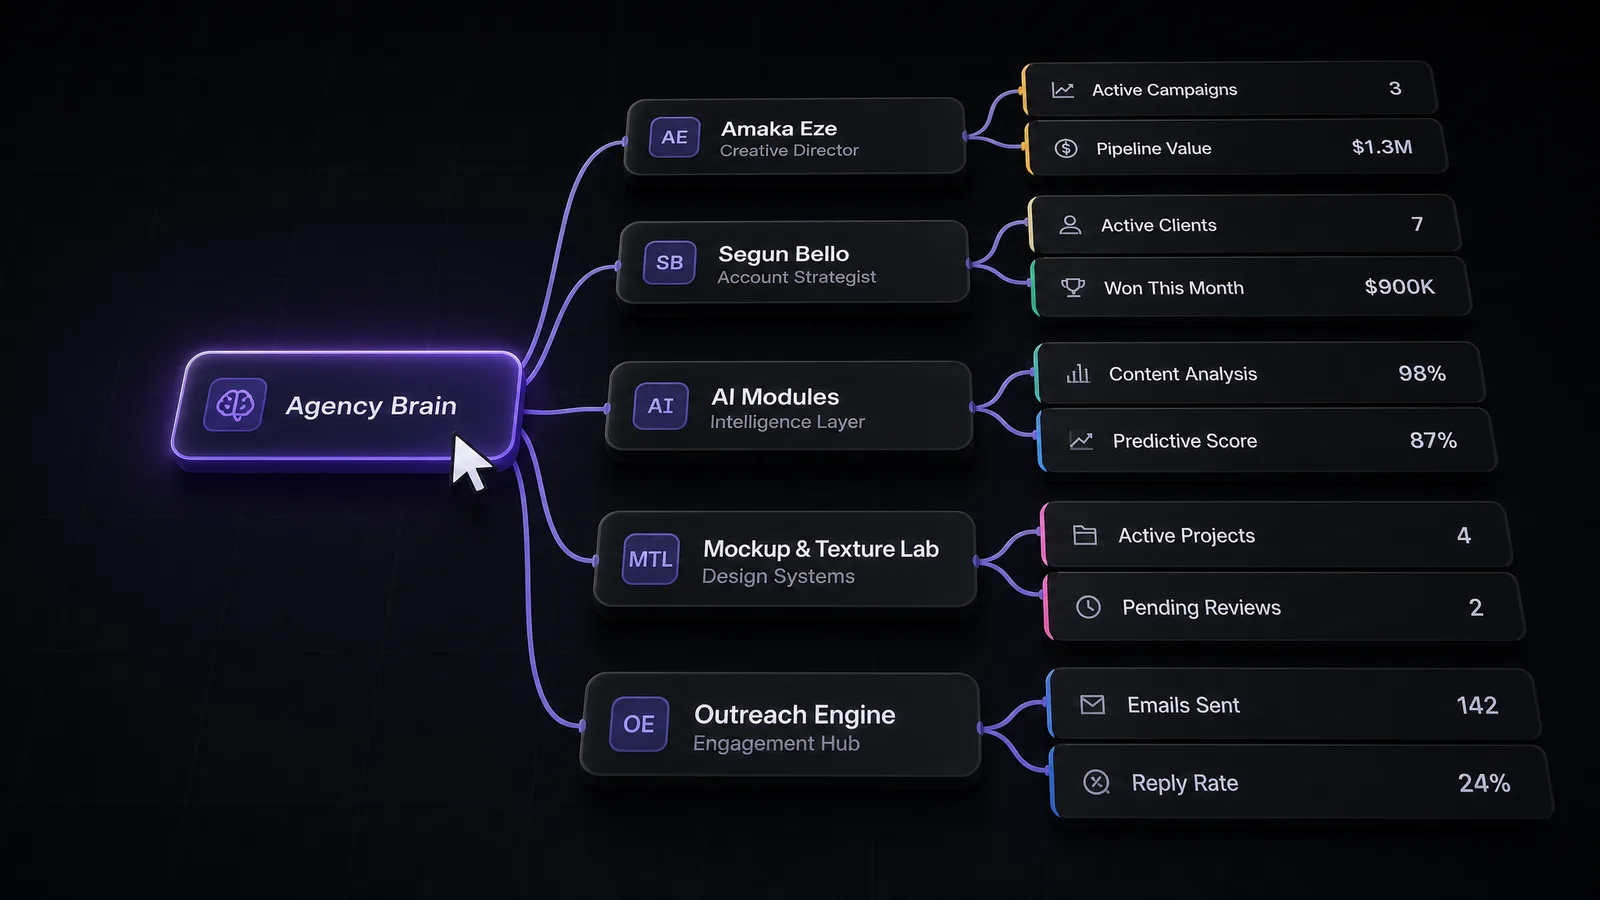Click the 87% predictive score value

[1433, 440]
